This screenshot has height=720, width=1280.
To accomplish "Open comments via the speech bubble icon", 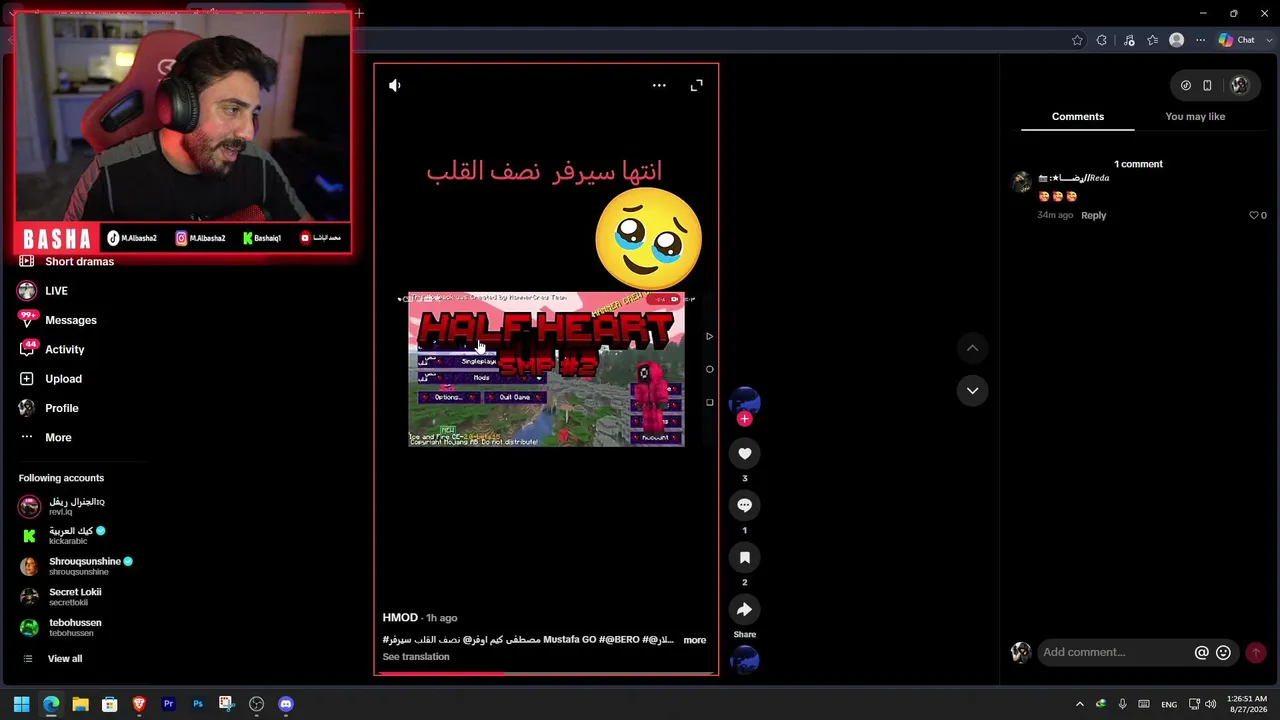I will (744, 506).
